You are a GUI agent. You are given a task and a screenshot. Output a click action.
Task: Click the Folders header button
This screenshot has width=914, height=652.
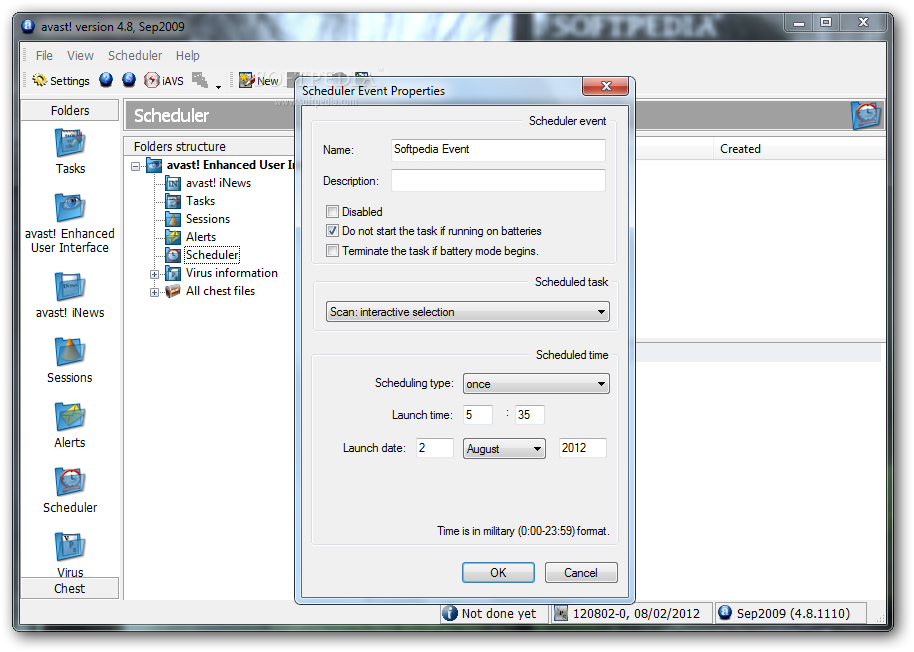(x=70, y=111)
